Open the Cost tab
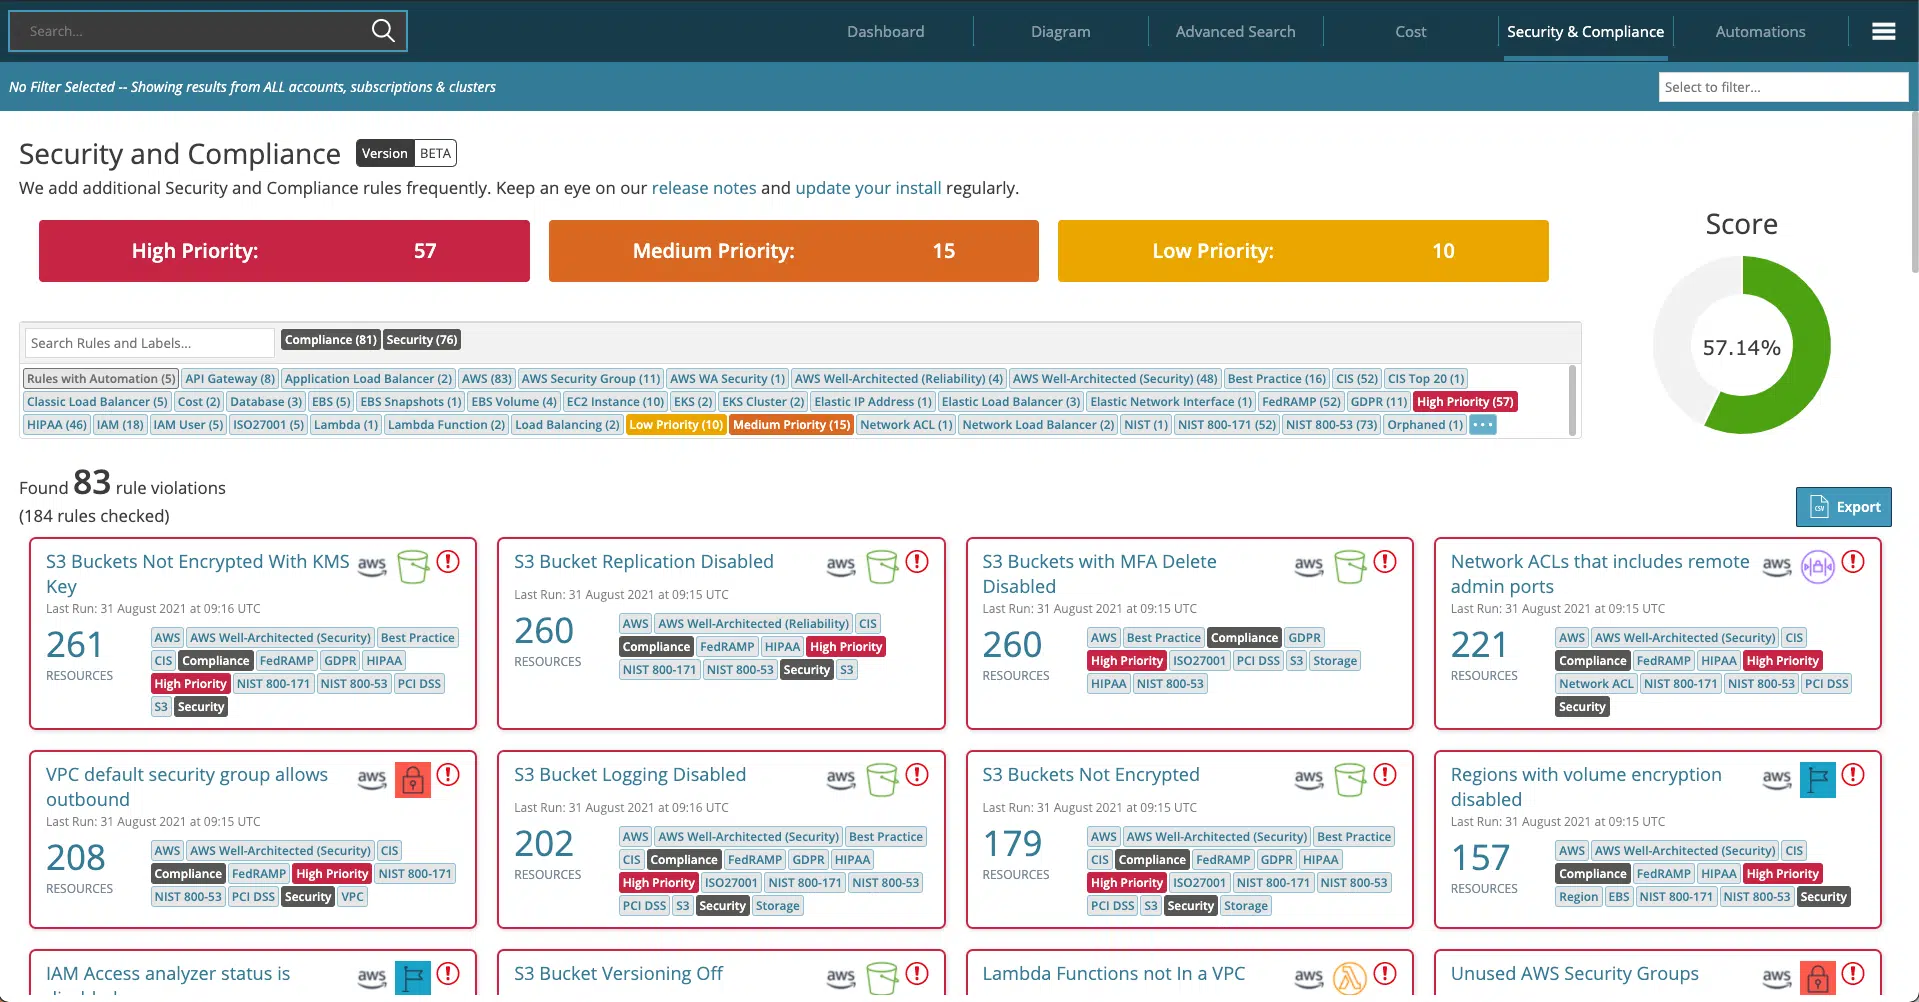Viewport: 1919px width, 1002px height. click(1410, 32)
